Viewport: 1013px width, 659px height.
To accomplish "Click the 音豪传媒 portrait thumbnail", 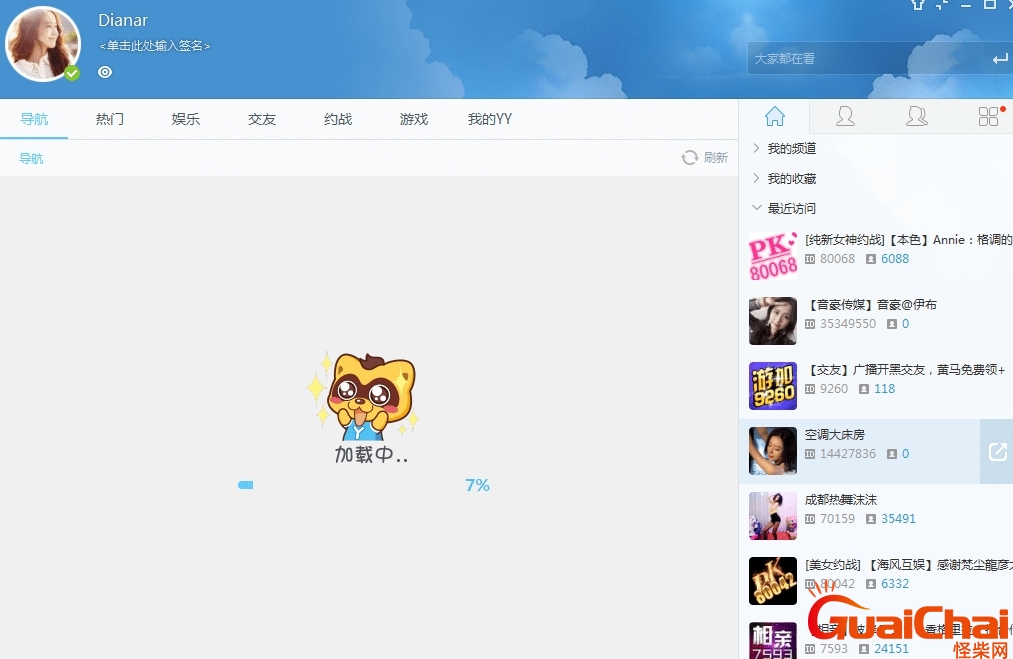I will (773, 321).
